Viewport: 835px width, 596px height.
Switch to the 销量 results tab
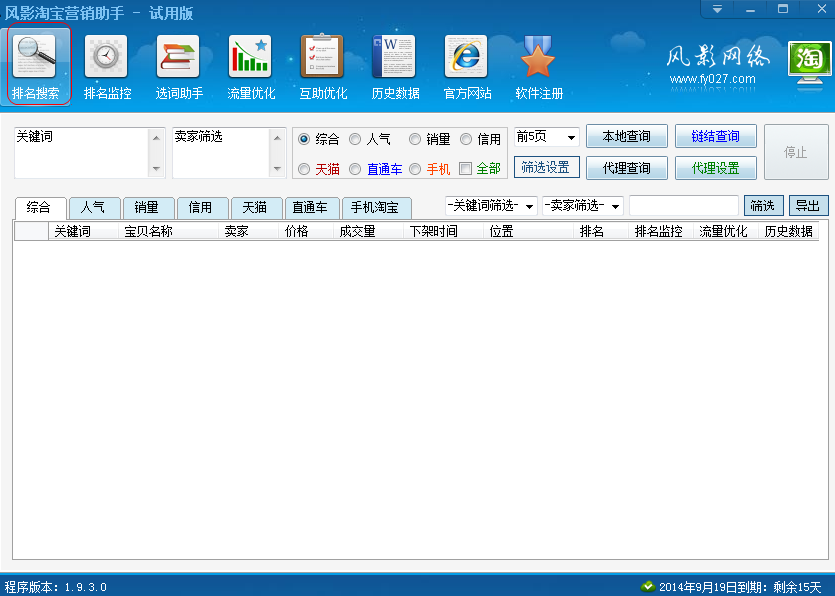pos(148,208)
